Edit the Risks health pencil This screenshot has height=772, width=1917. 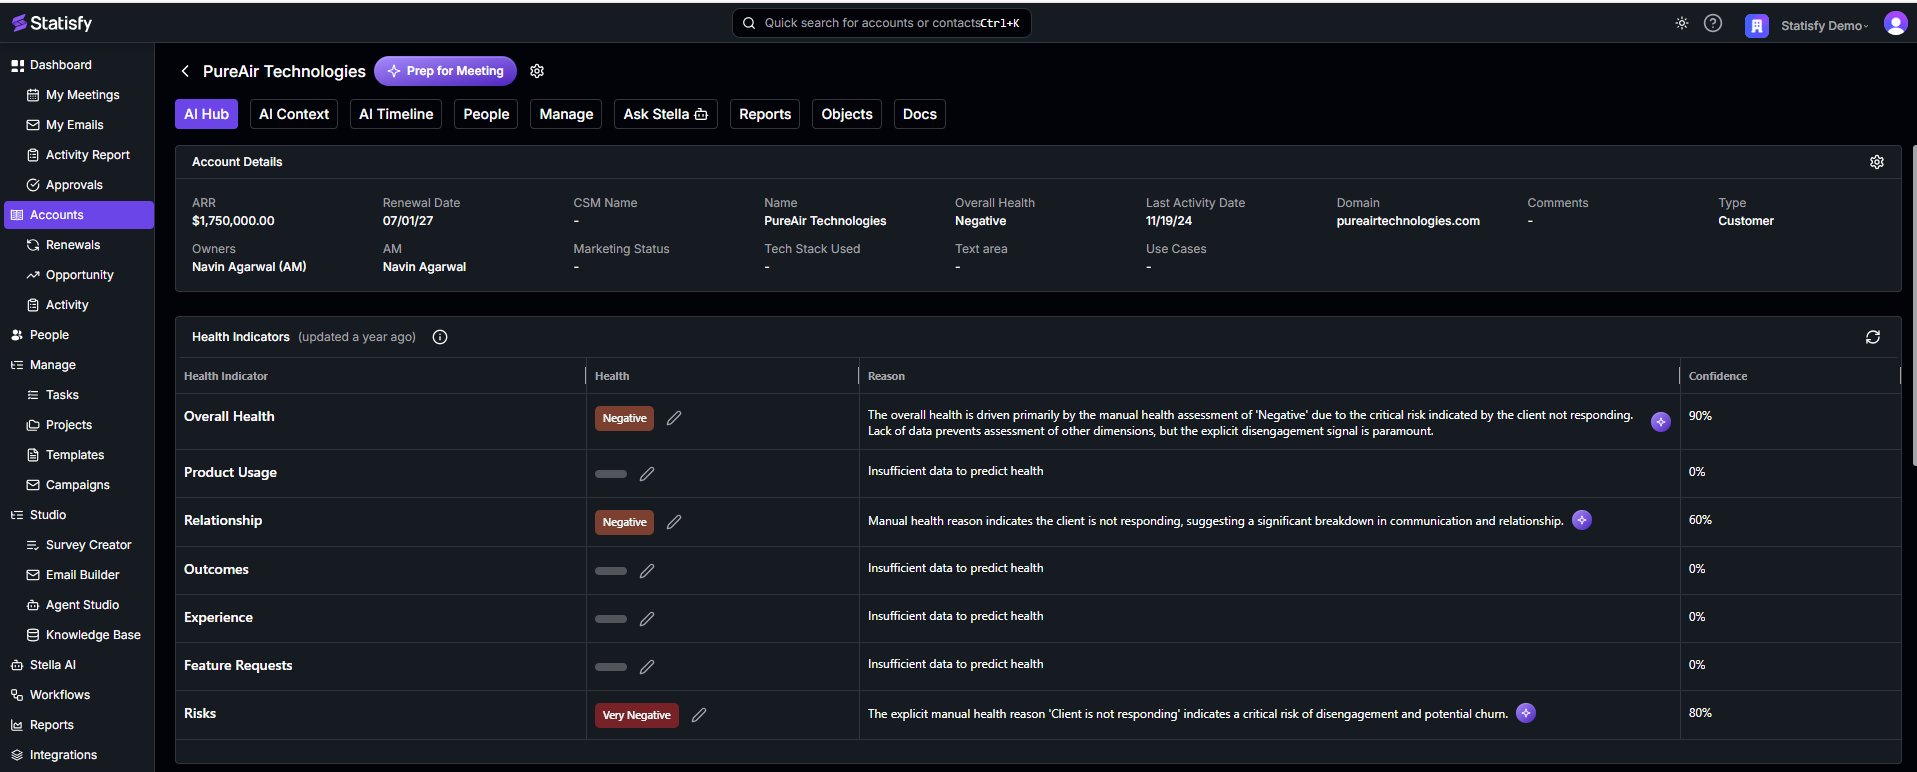[x=699, y=715]
